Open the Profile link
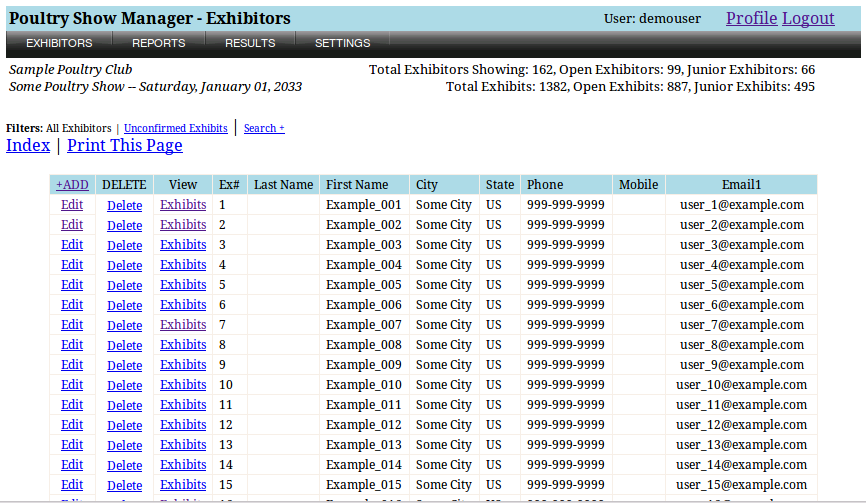This screenshot has width=866, height=503. pyautogui.click(x=751, y=18)
